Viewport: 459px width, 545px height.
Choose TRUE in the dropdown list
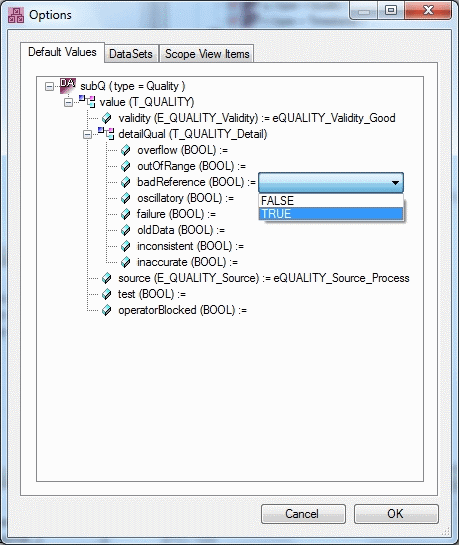coord(331,213)
